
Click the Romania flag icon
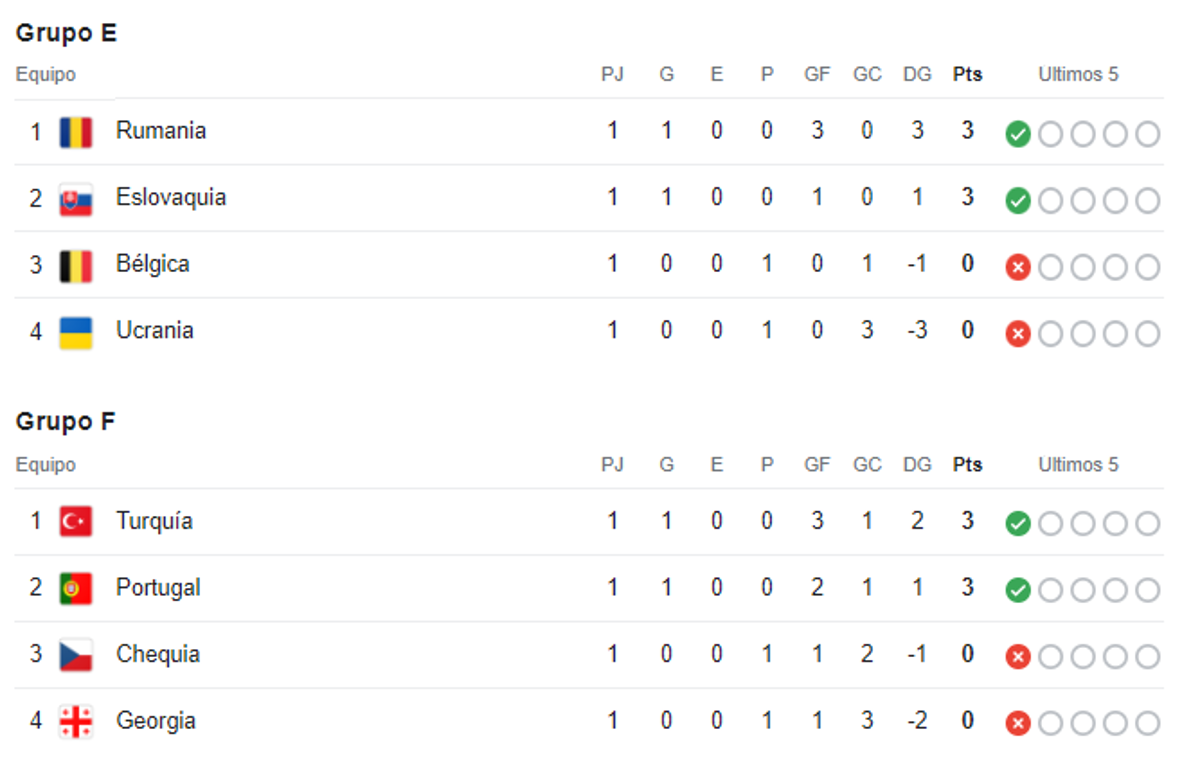(x=76, y=132)
